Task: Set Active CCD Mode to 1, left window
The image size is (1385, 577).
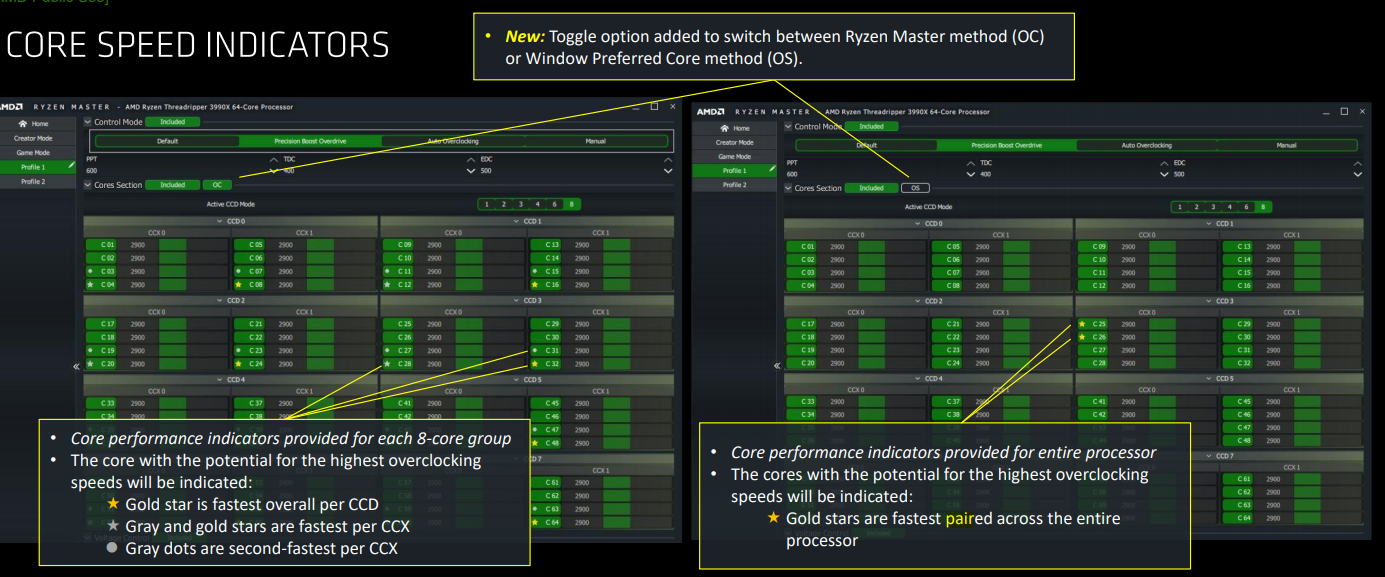Action: coord(486,204)
